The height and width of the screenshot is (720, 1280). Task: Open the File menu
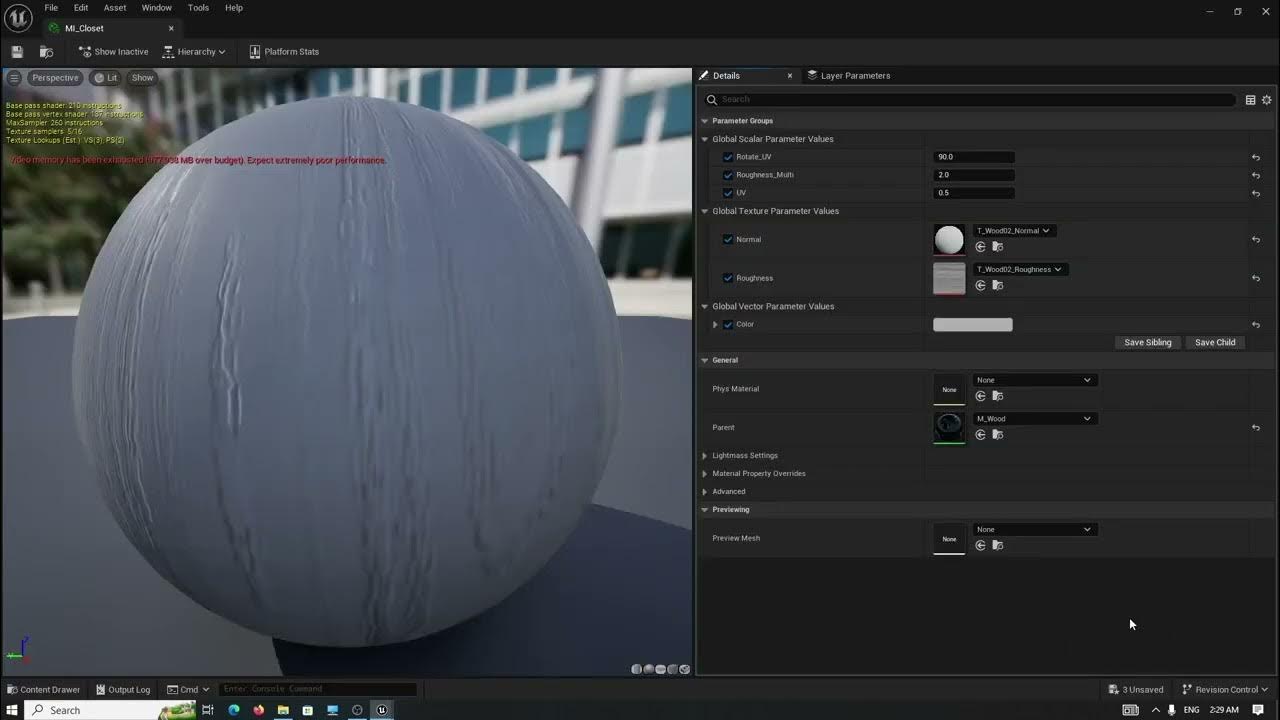[x=51, y=8]
